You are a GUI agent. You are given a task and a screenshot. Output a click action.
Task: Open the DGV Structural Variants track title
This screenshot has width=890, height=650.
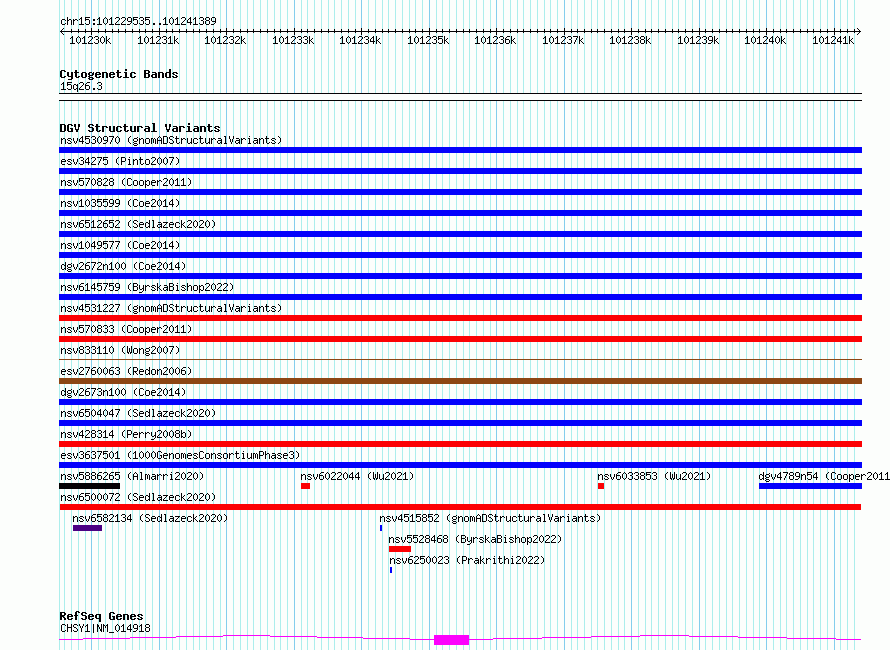[140, 128]
